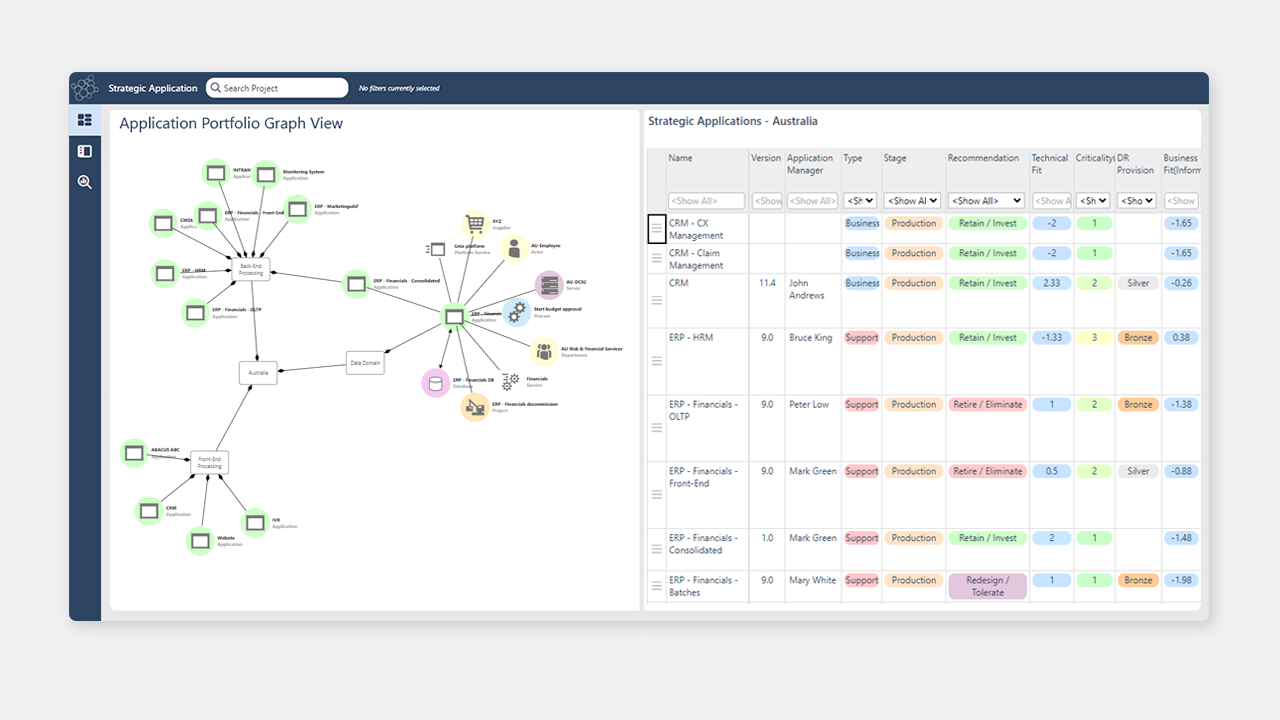Click the Peter Low manager cell
Image resolution: width=1280 pixels, height=720 pixels.
pos(808,405)
